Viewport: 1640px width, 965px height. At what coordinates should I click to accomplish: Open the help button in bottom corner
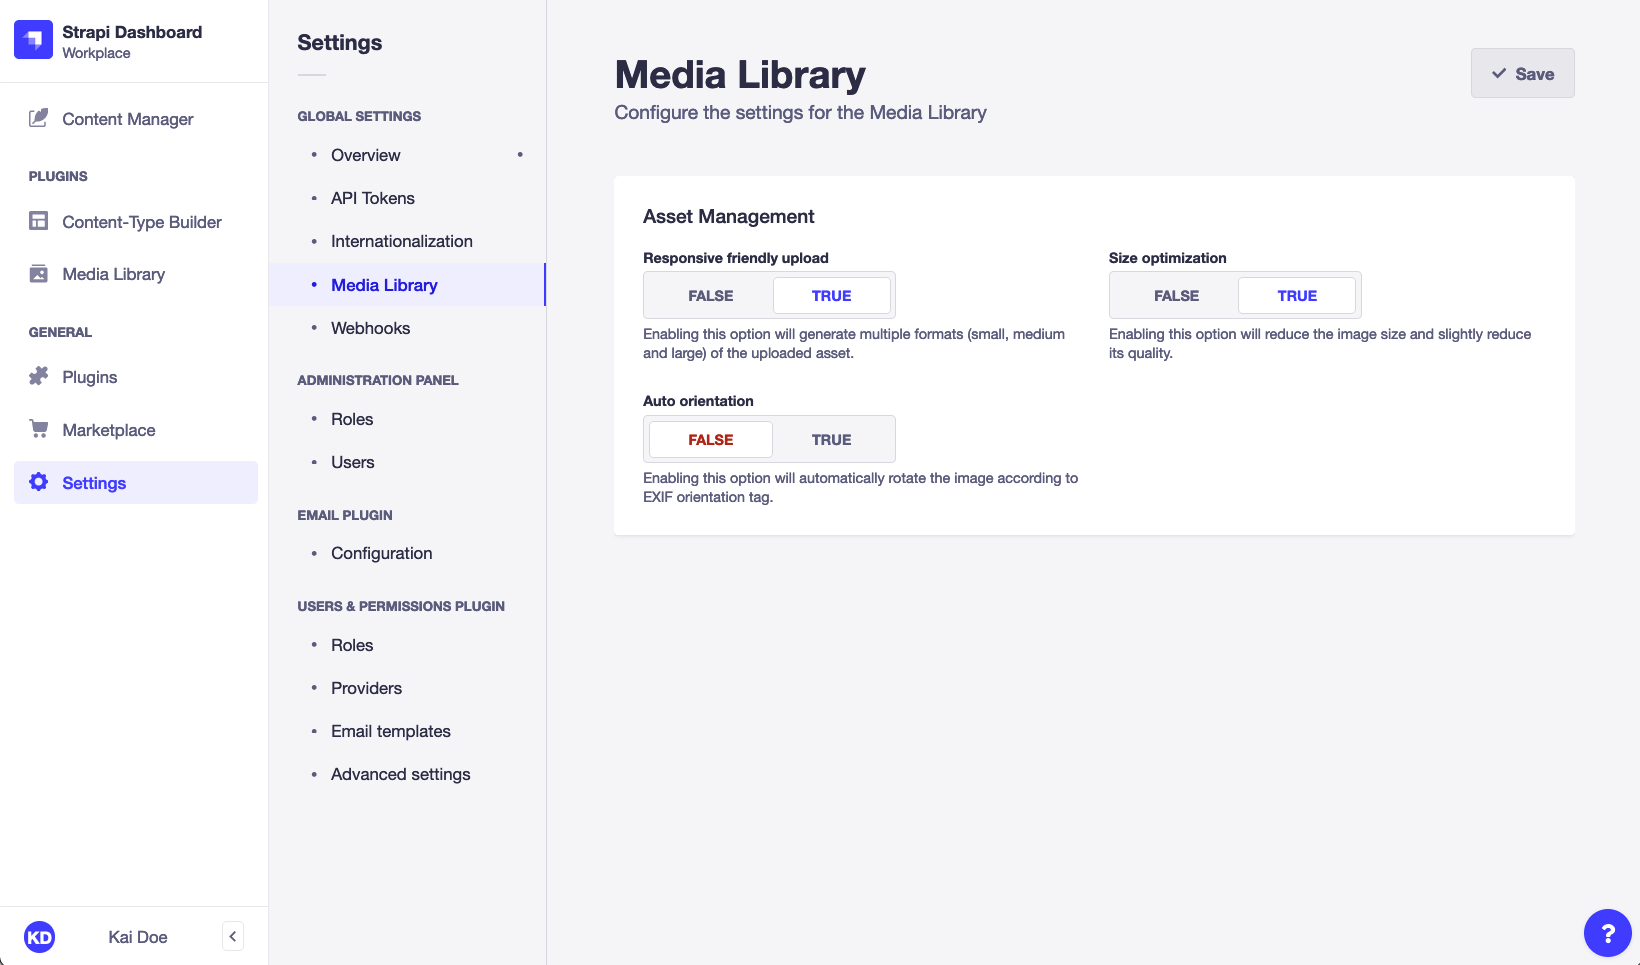(x=1607, y=933)
